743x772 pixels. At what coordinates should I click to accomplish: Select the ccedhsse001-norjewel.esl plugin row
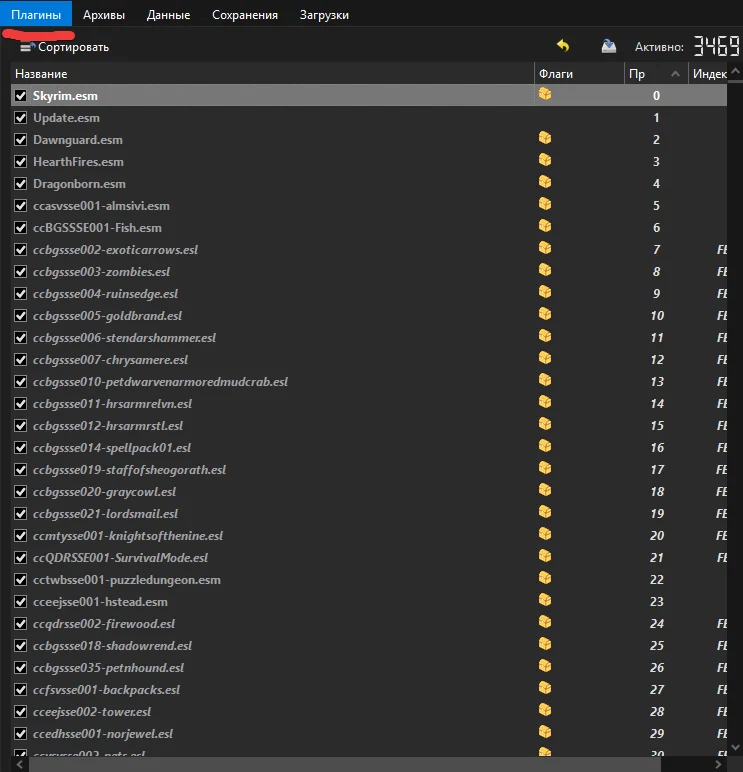point(369,734)
